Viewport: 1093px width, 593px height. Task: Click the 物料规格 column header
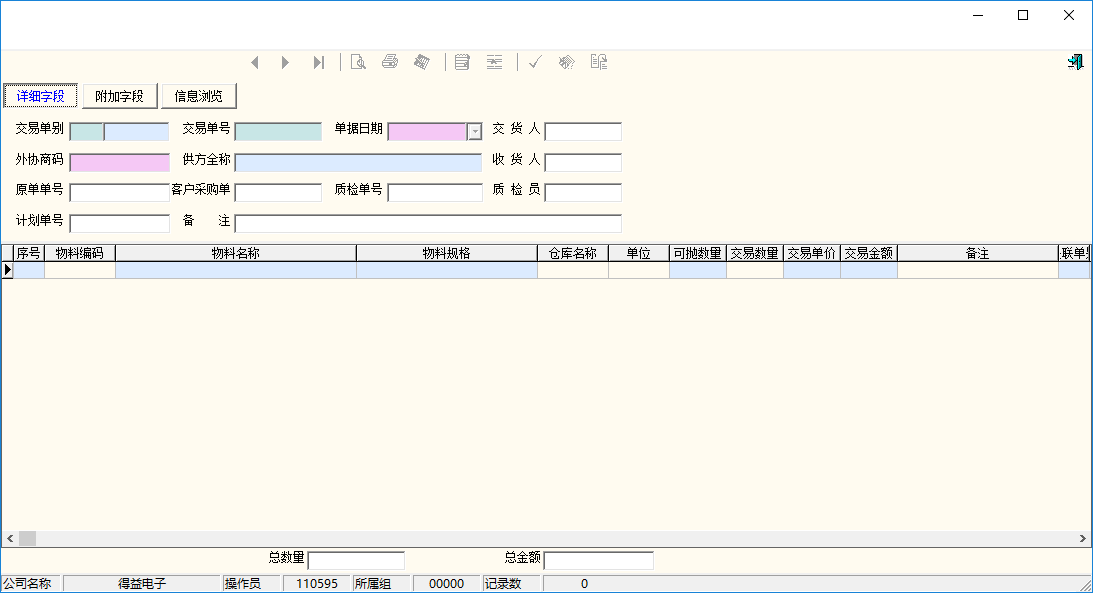(447, 253)
